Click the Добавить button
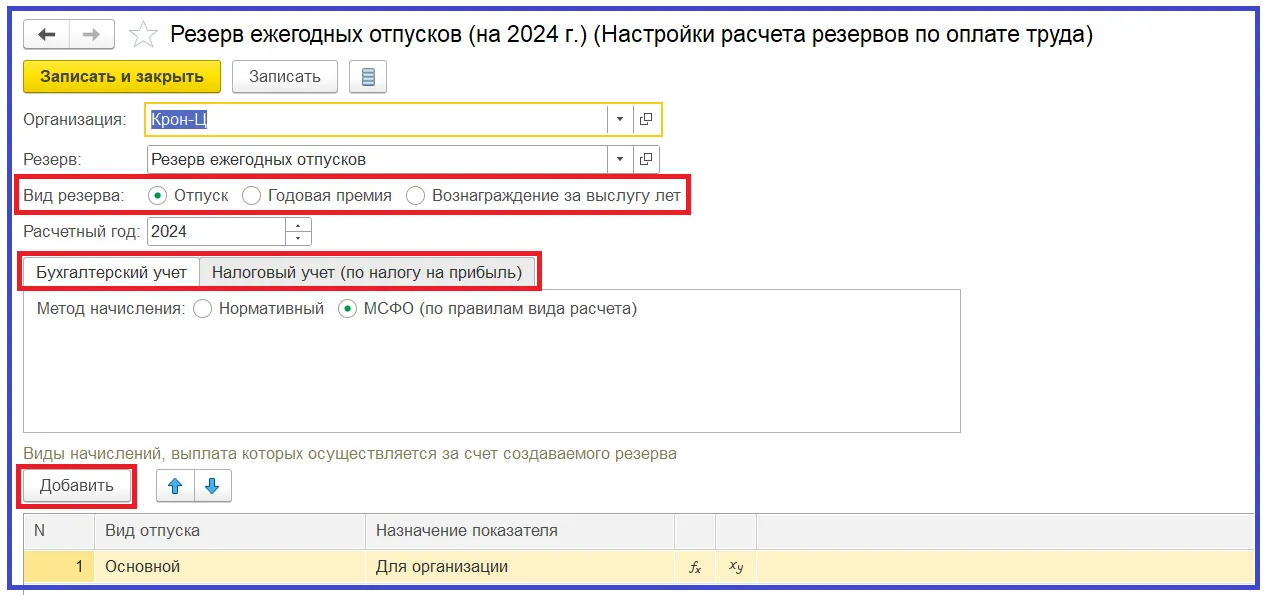The image size is (1266, 595). point(77,486)
